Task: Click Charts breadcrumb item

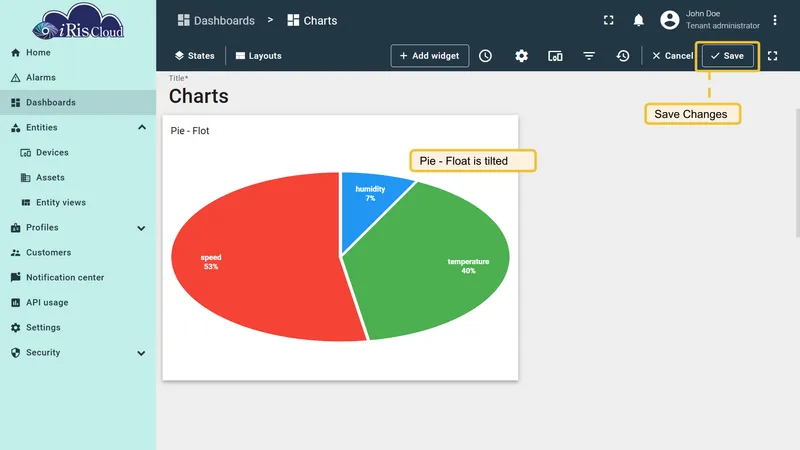Action: coord(312,20)
